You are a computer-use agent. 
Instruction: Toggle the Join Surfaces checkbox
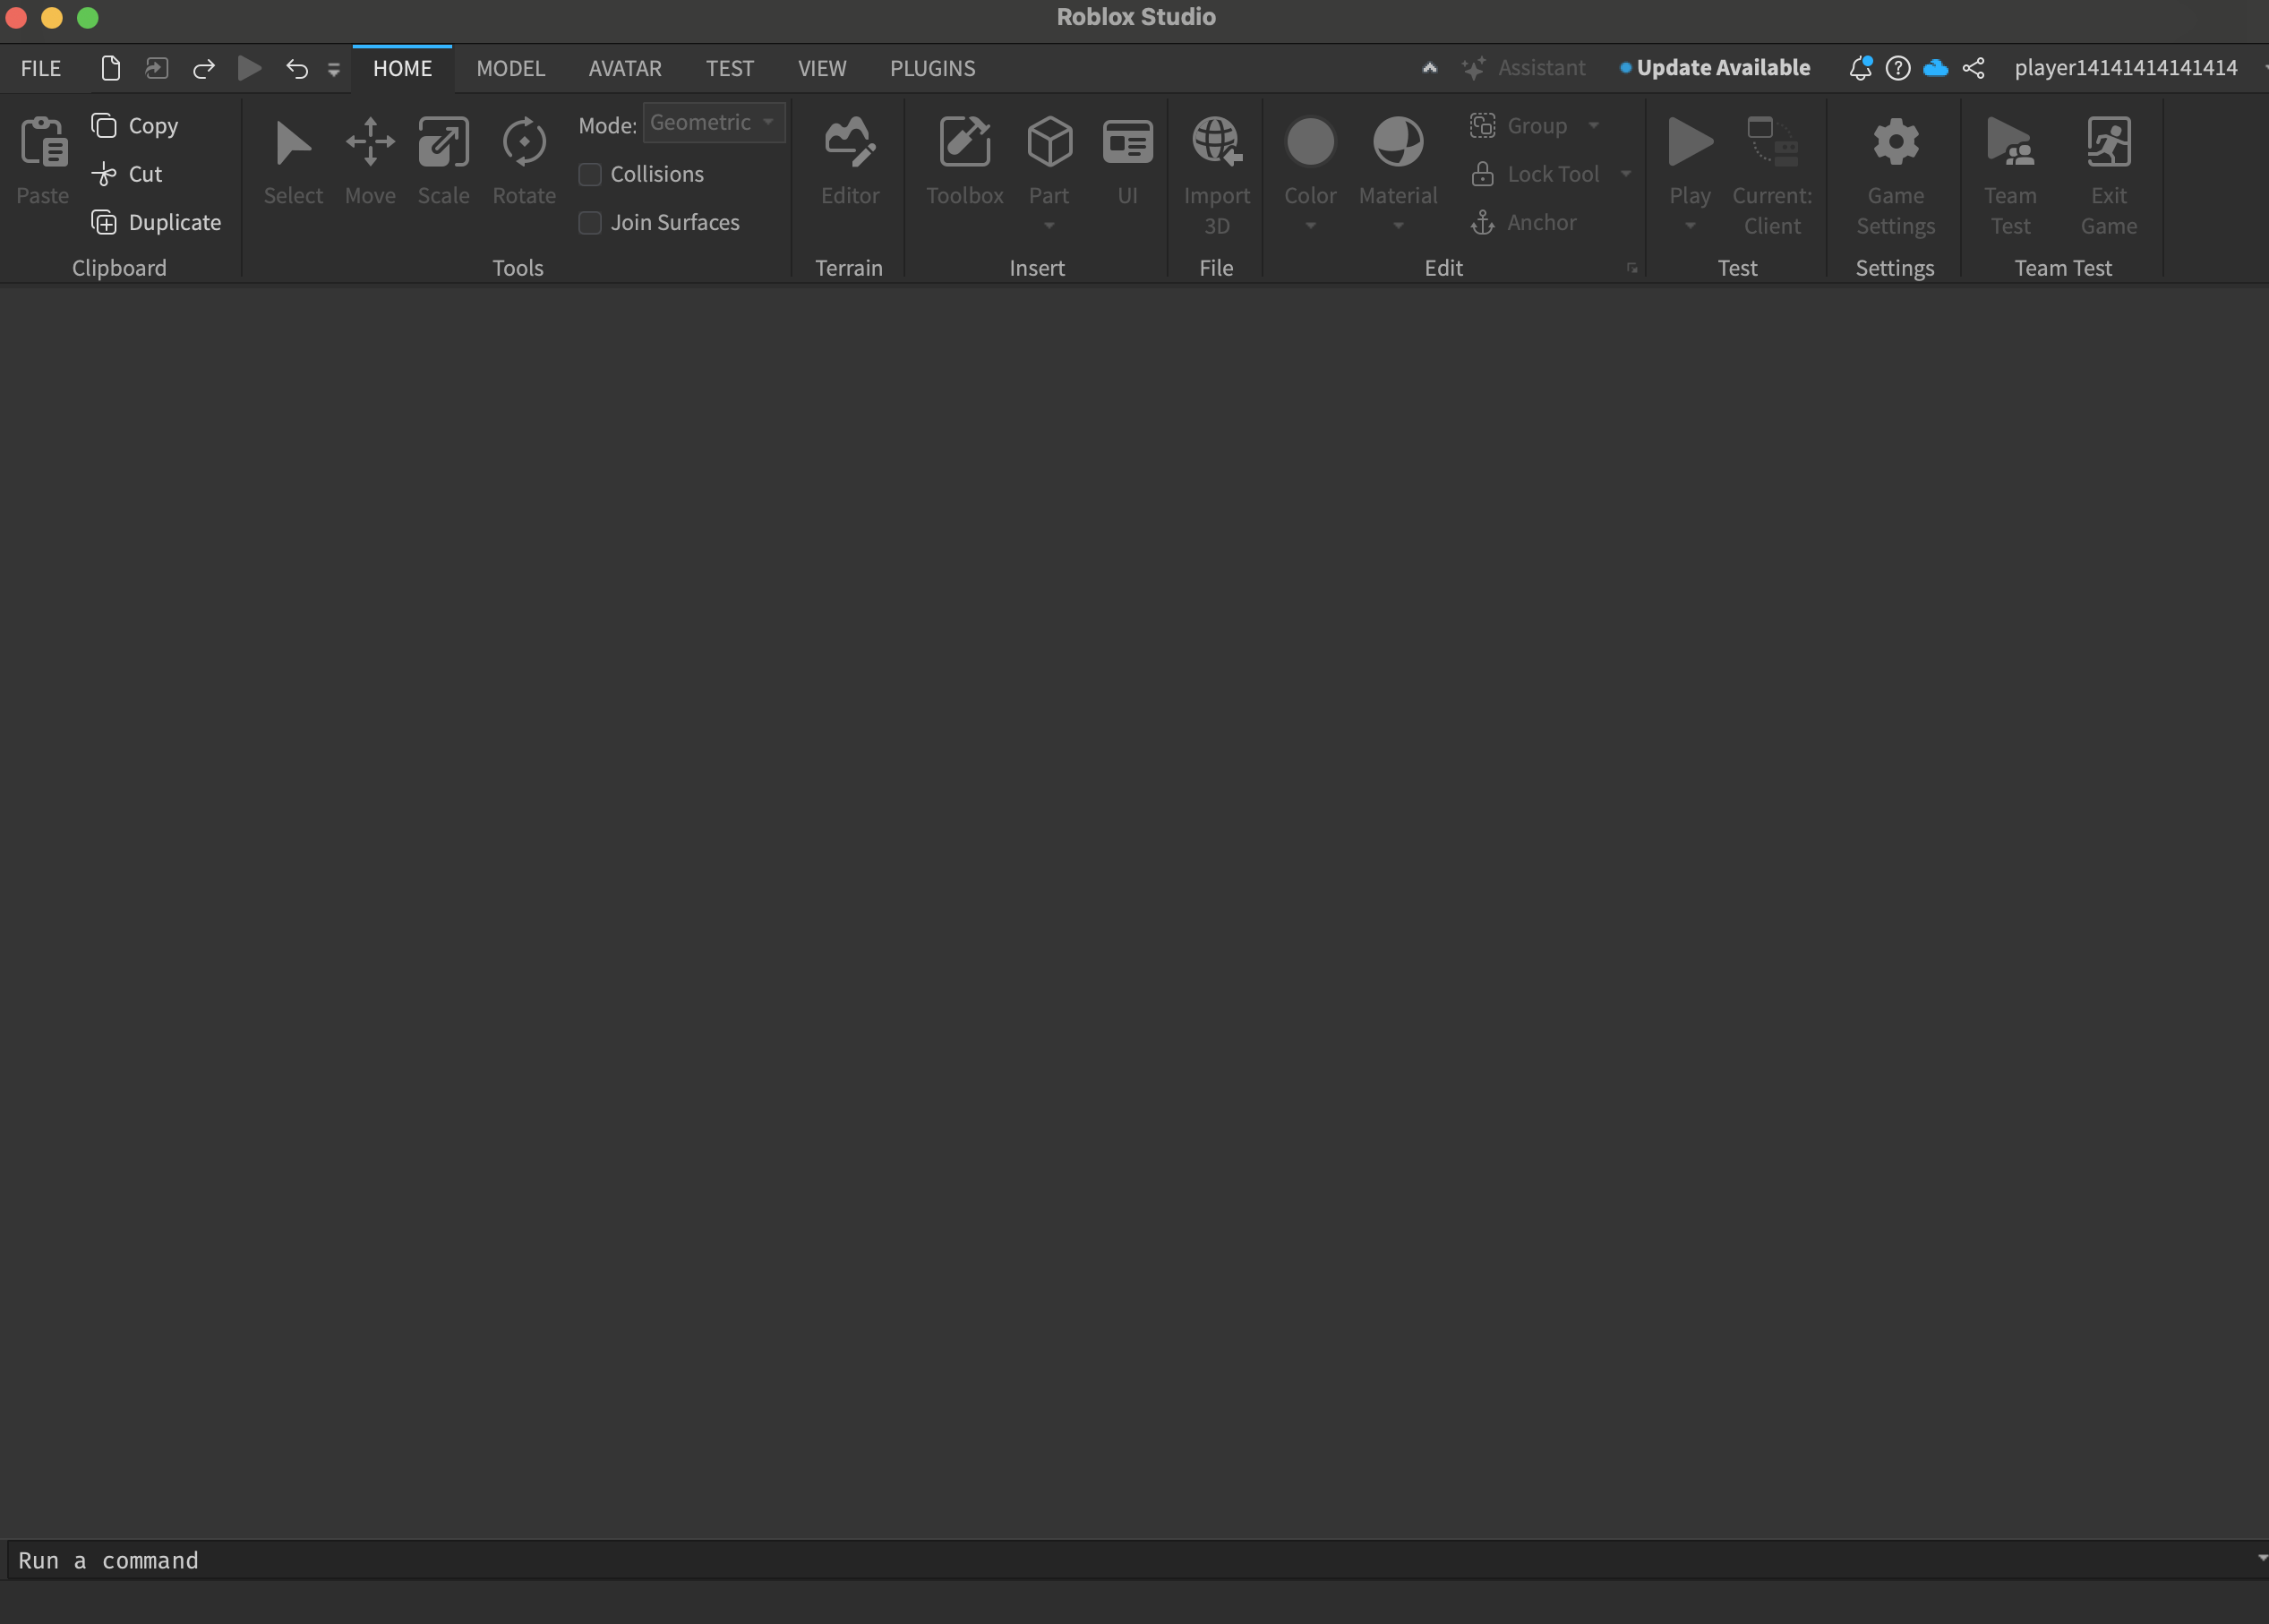point(590,222)
